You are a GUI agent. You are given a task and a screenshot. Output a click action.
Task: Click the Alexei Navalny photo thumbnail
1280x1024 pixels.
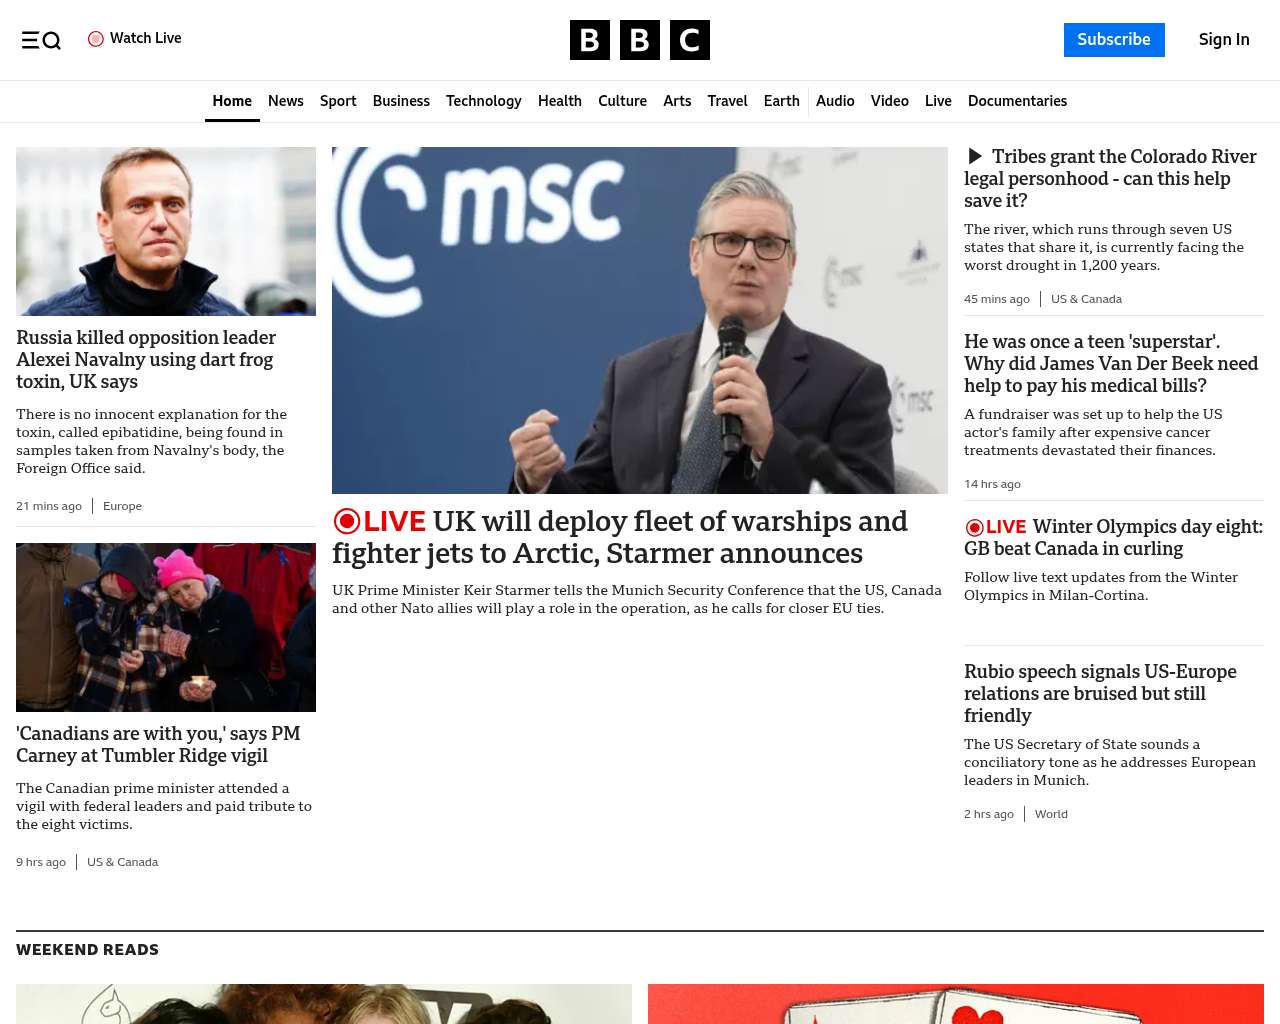click(x=166, y=231)
